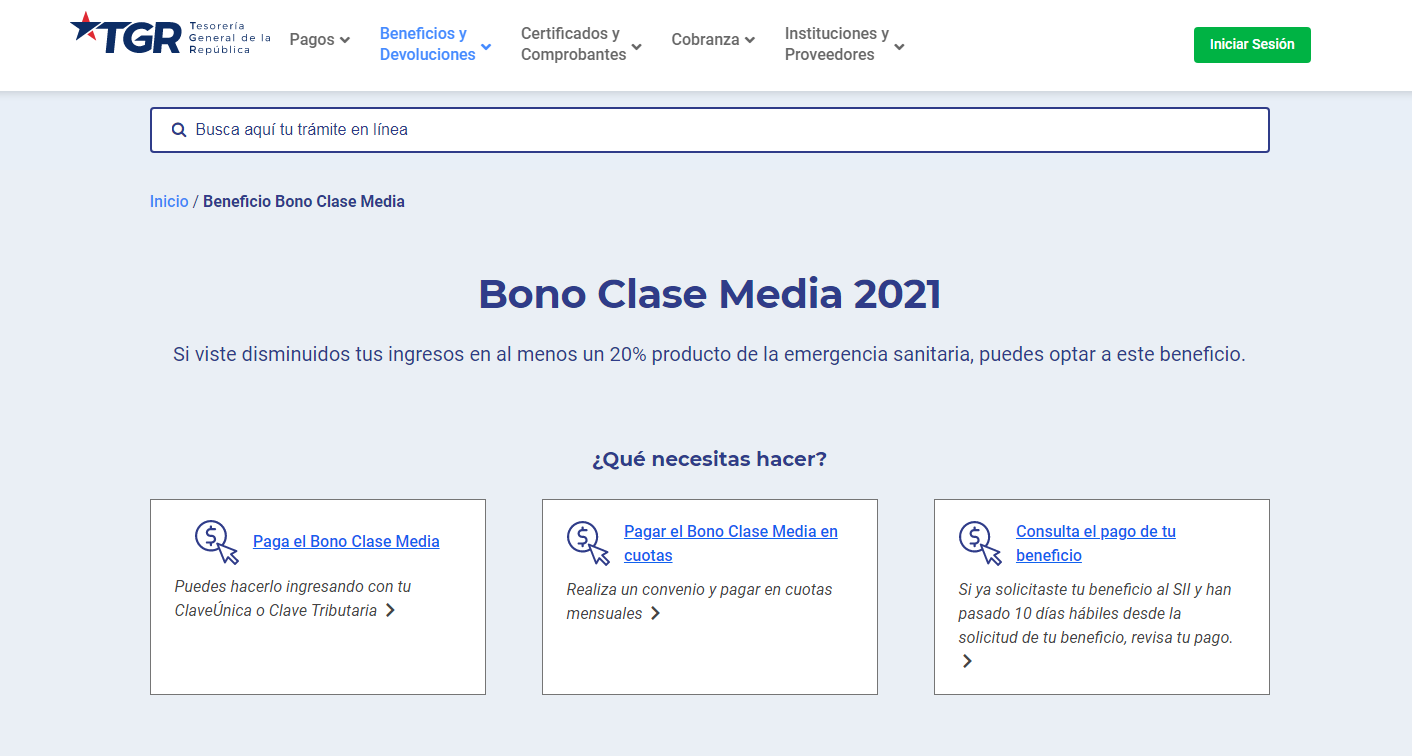
Task: Open Beneficios y Devoluciones dropdown
Action: coord(435,44)
